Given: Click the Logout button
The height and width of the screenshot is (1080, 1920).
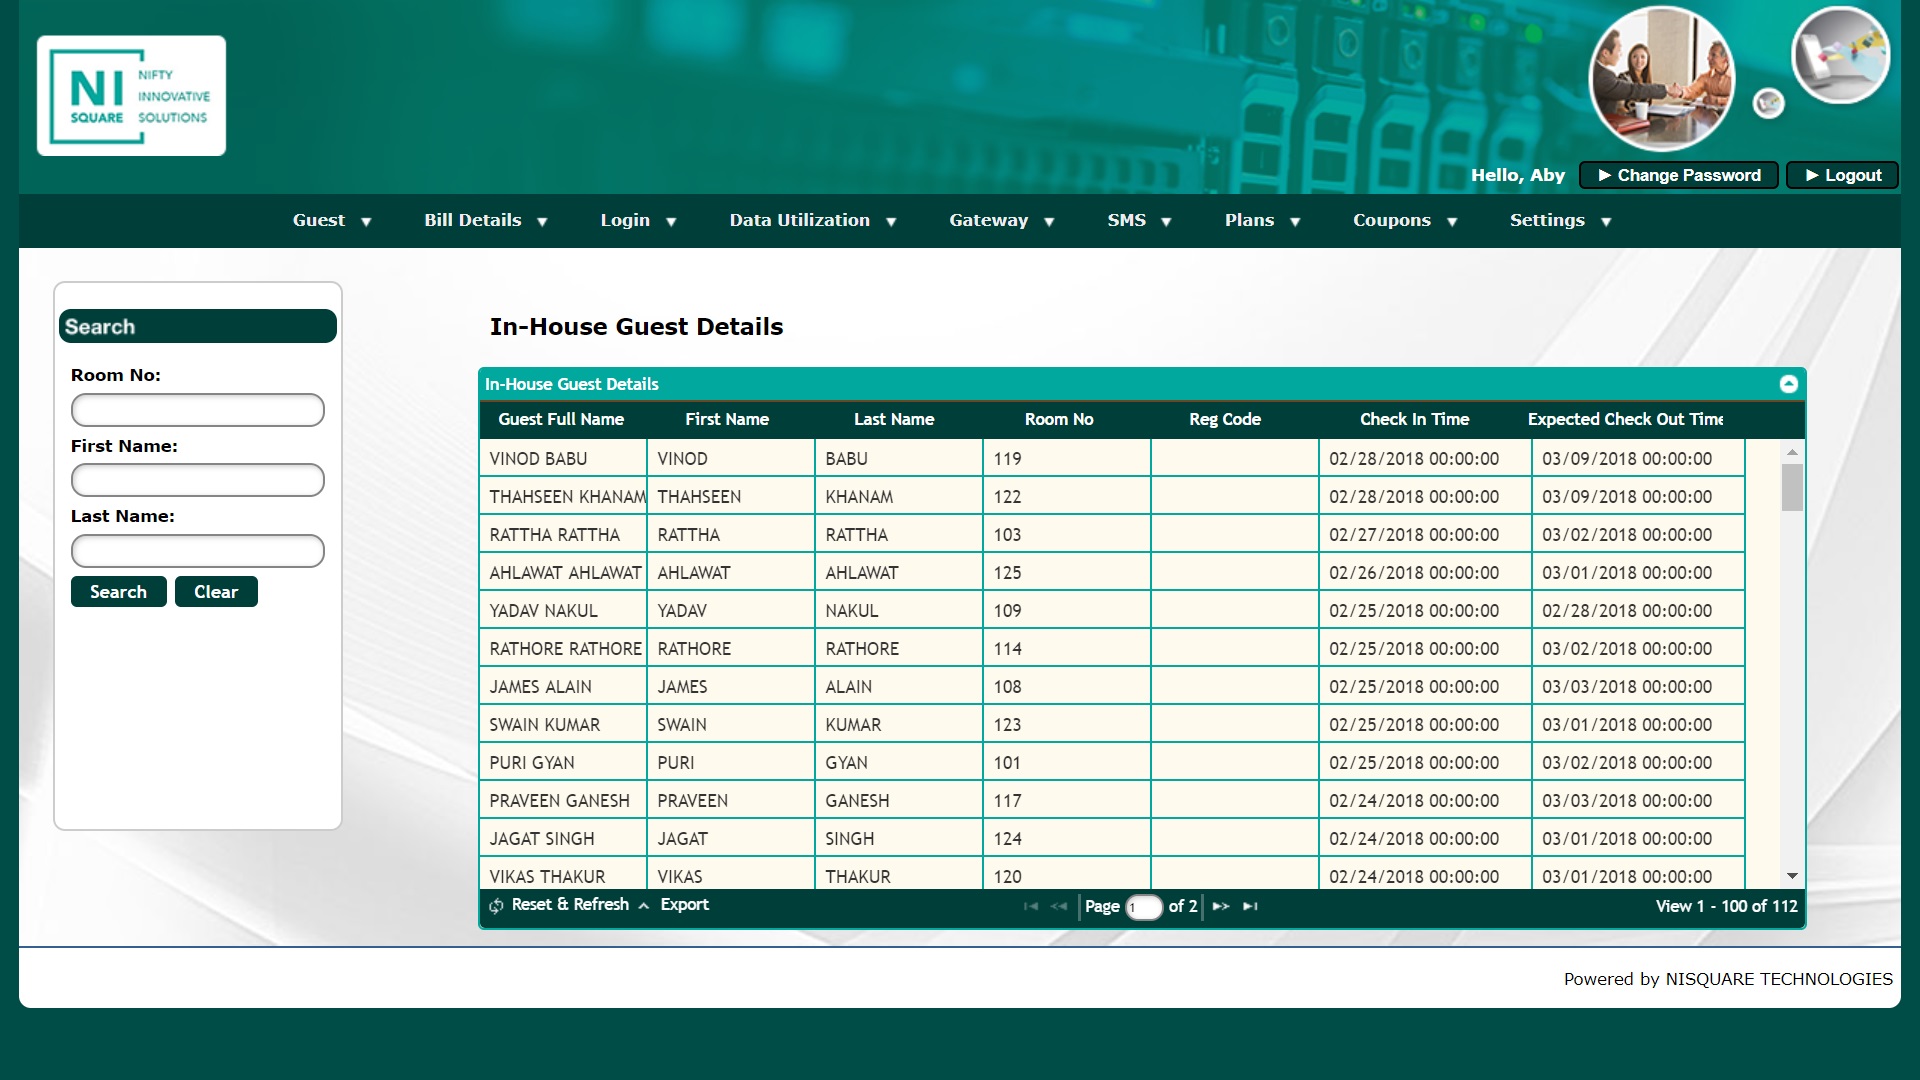Looking at the screenshot, I should 1842,175.
